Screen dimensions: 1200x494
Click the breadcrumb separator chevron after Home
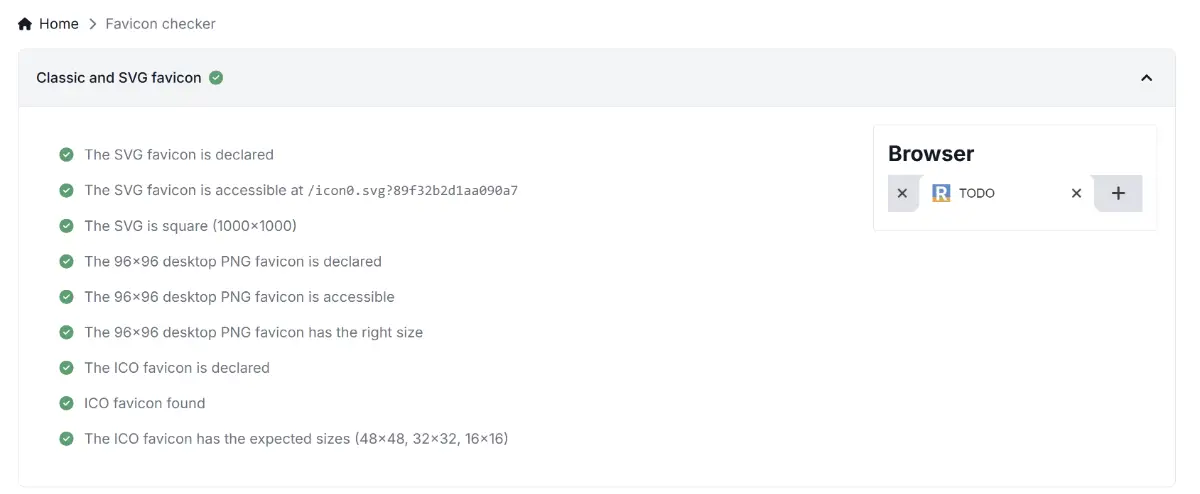(92, 24)
